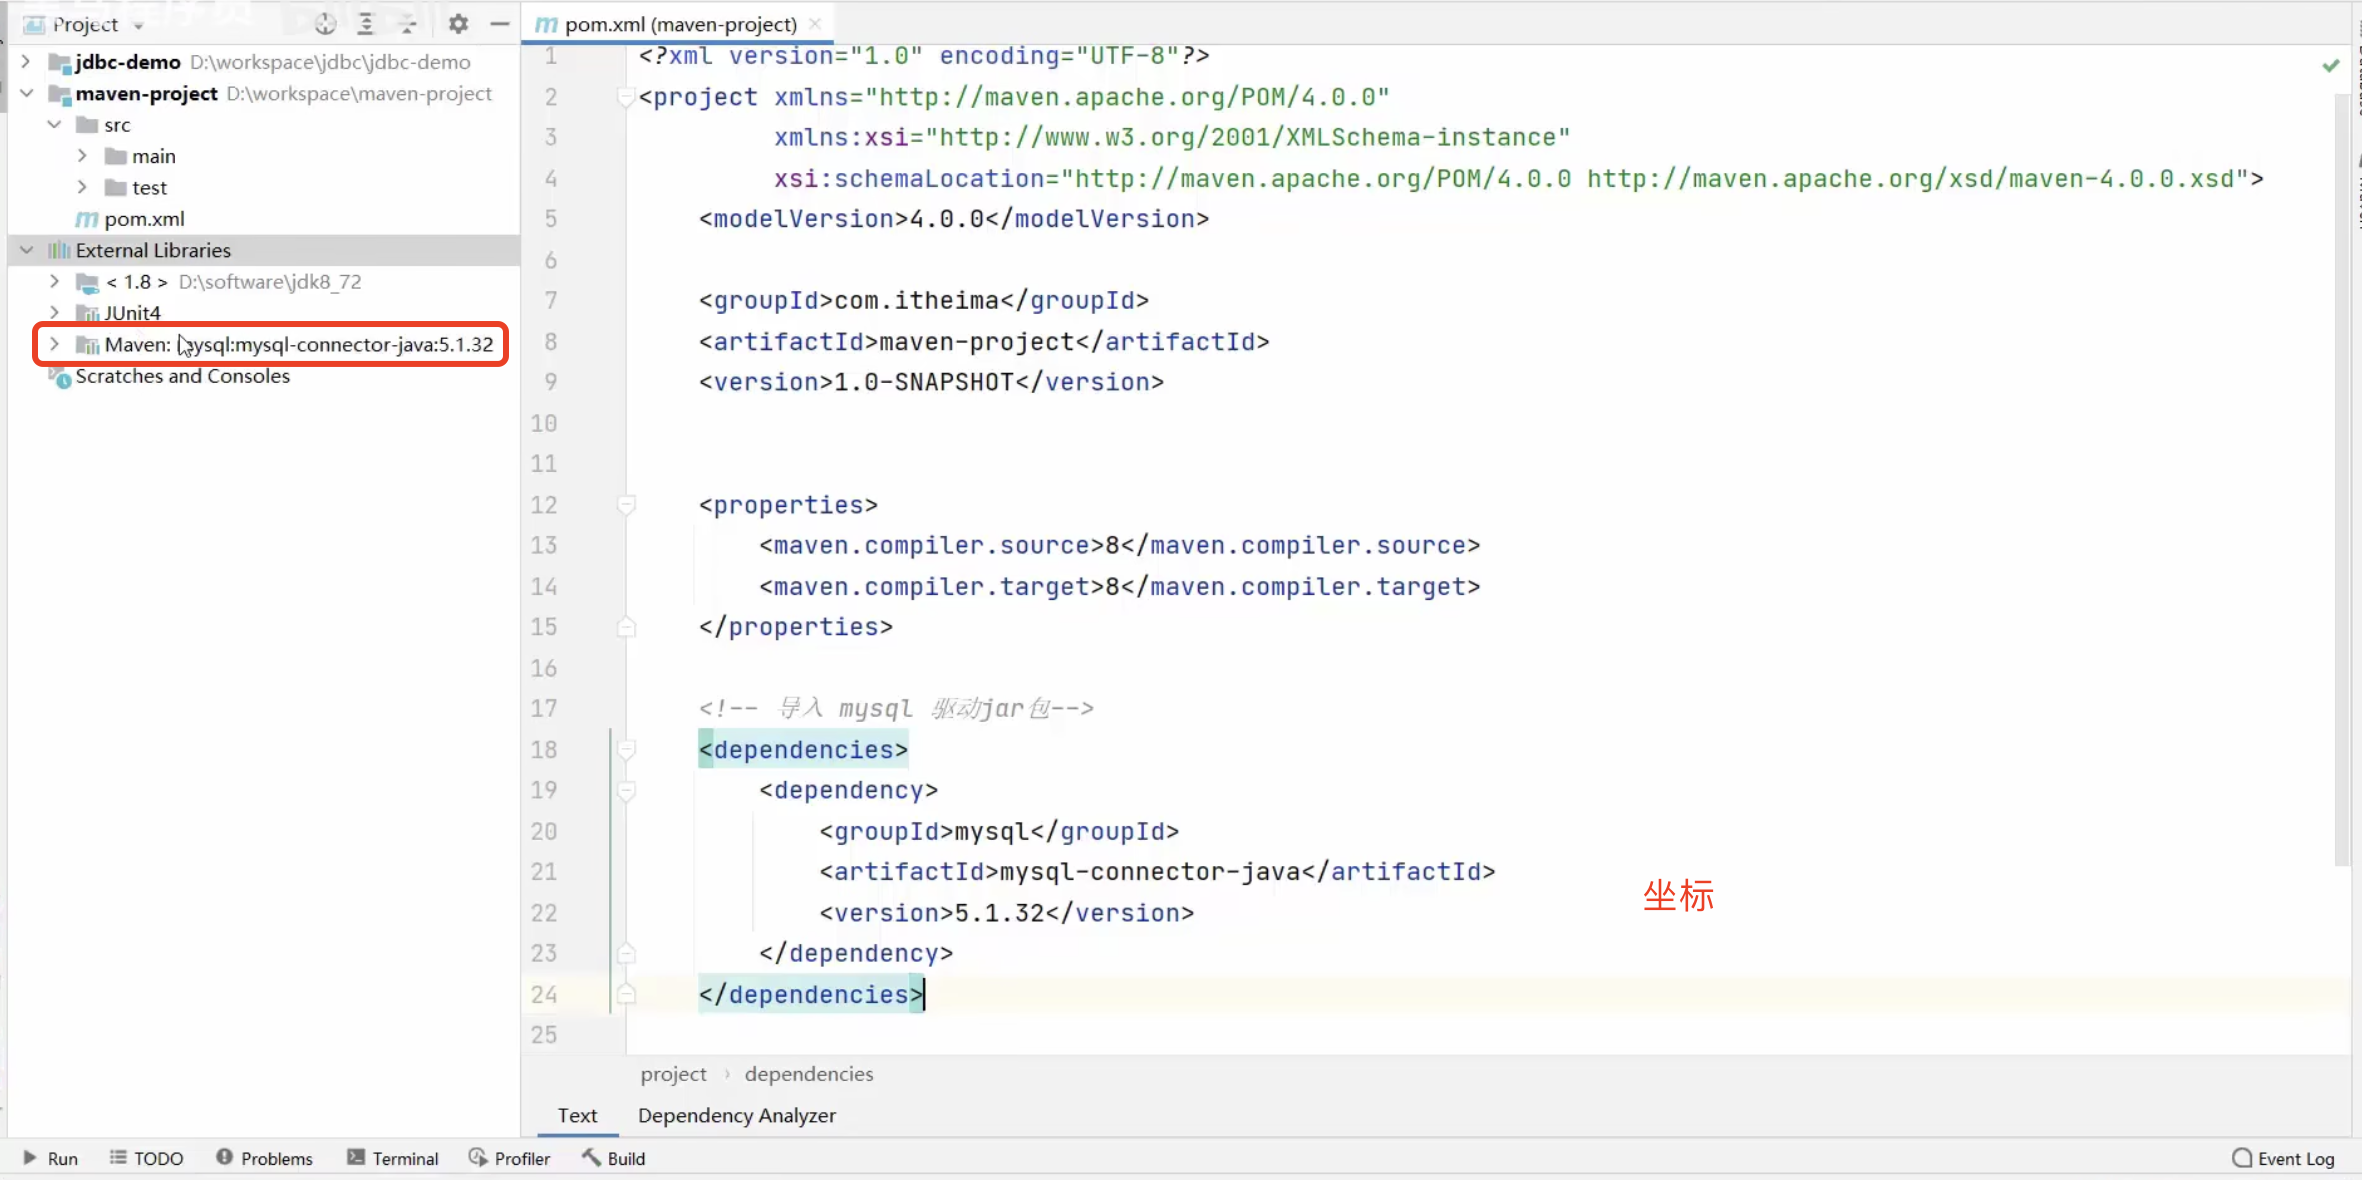The image size is (2362, 1180).
Task: Click fold end marker at line 23
Action: (626, 953)
